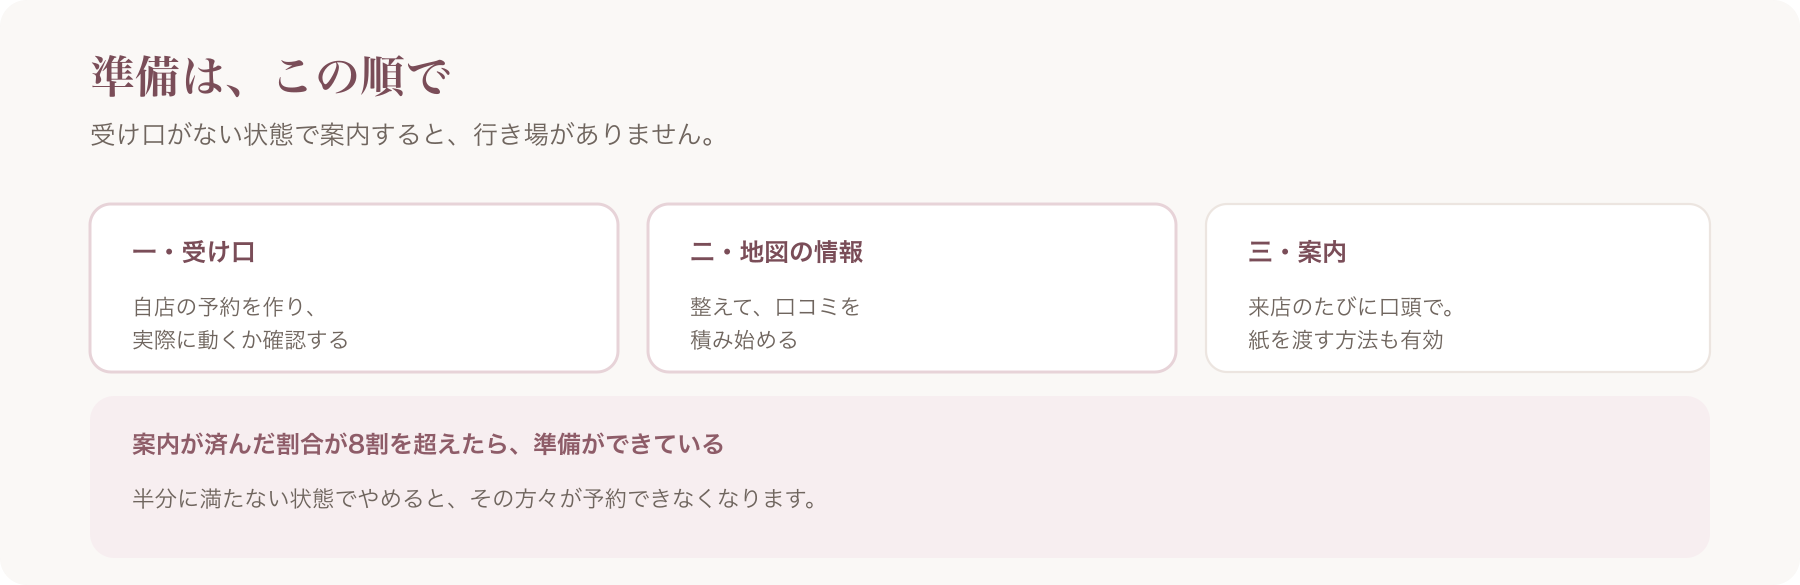Select text 整えて、口コミを
This screenshot has height=585, width=1800.
[x=776, y=307]
